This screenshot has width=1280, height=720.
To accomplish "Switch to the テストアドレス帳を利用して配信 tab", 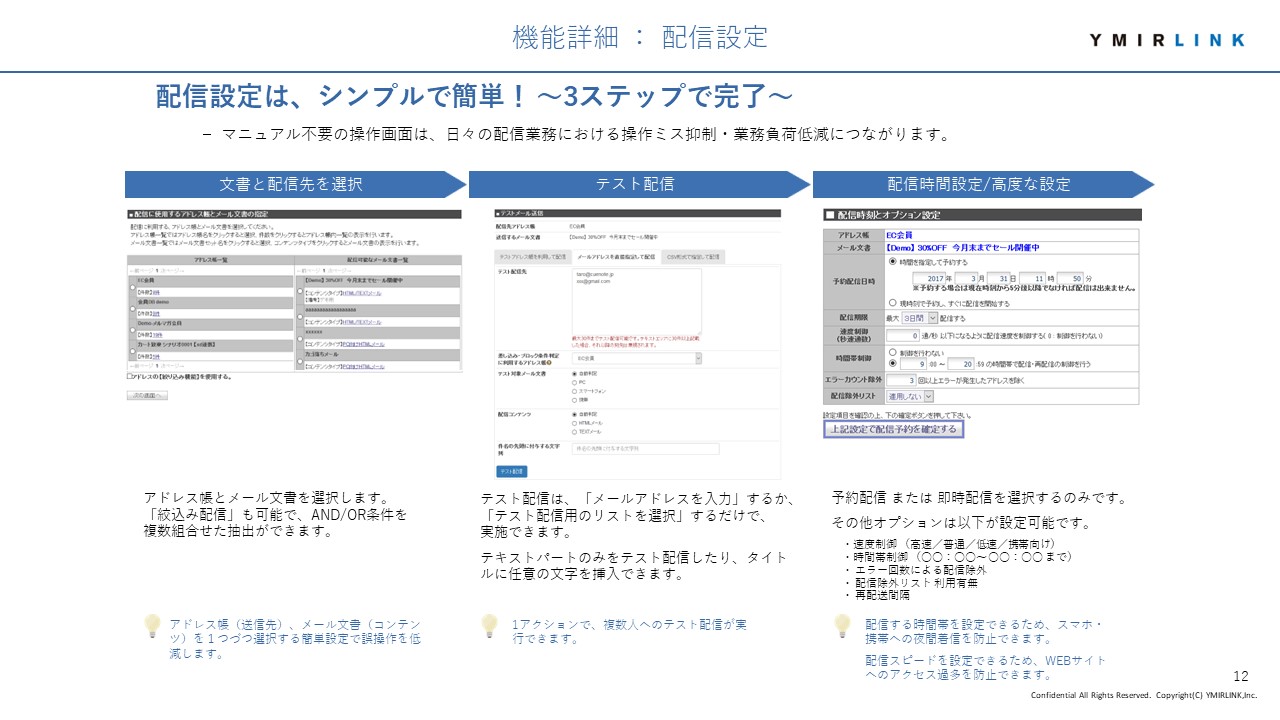I will (x=532, y=257).
